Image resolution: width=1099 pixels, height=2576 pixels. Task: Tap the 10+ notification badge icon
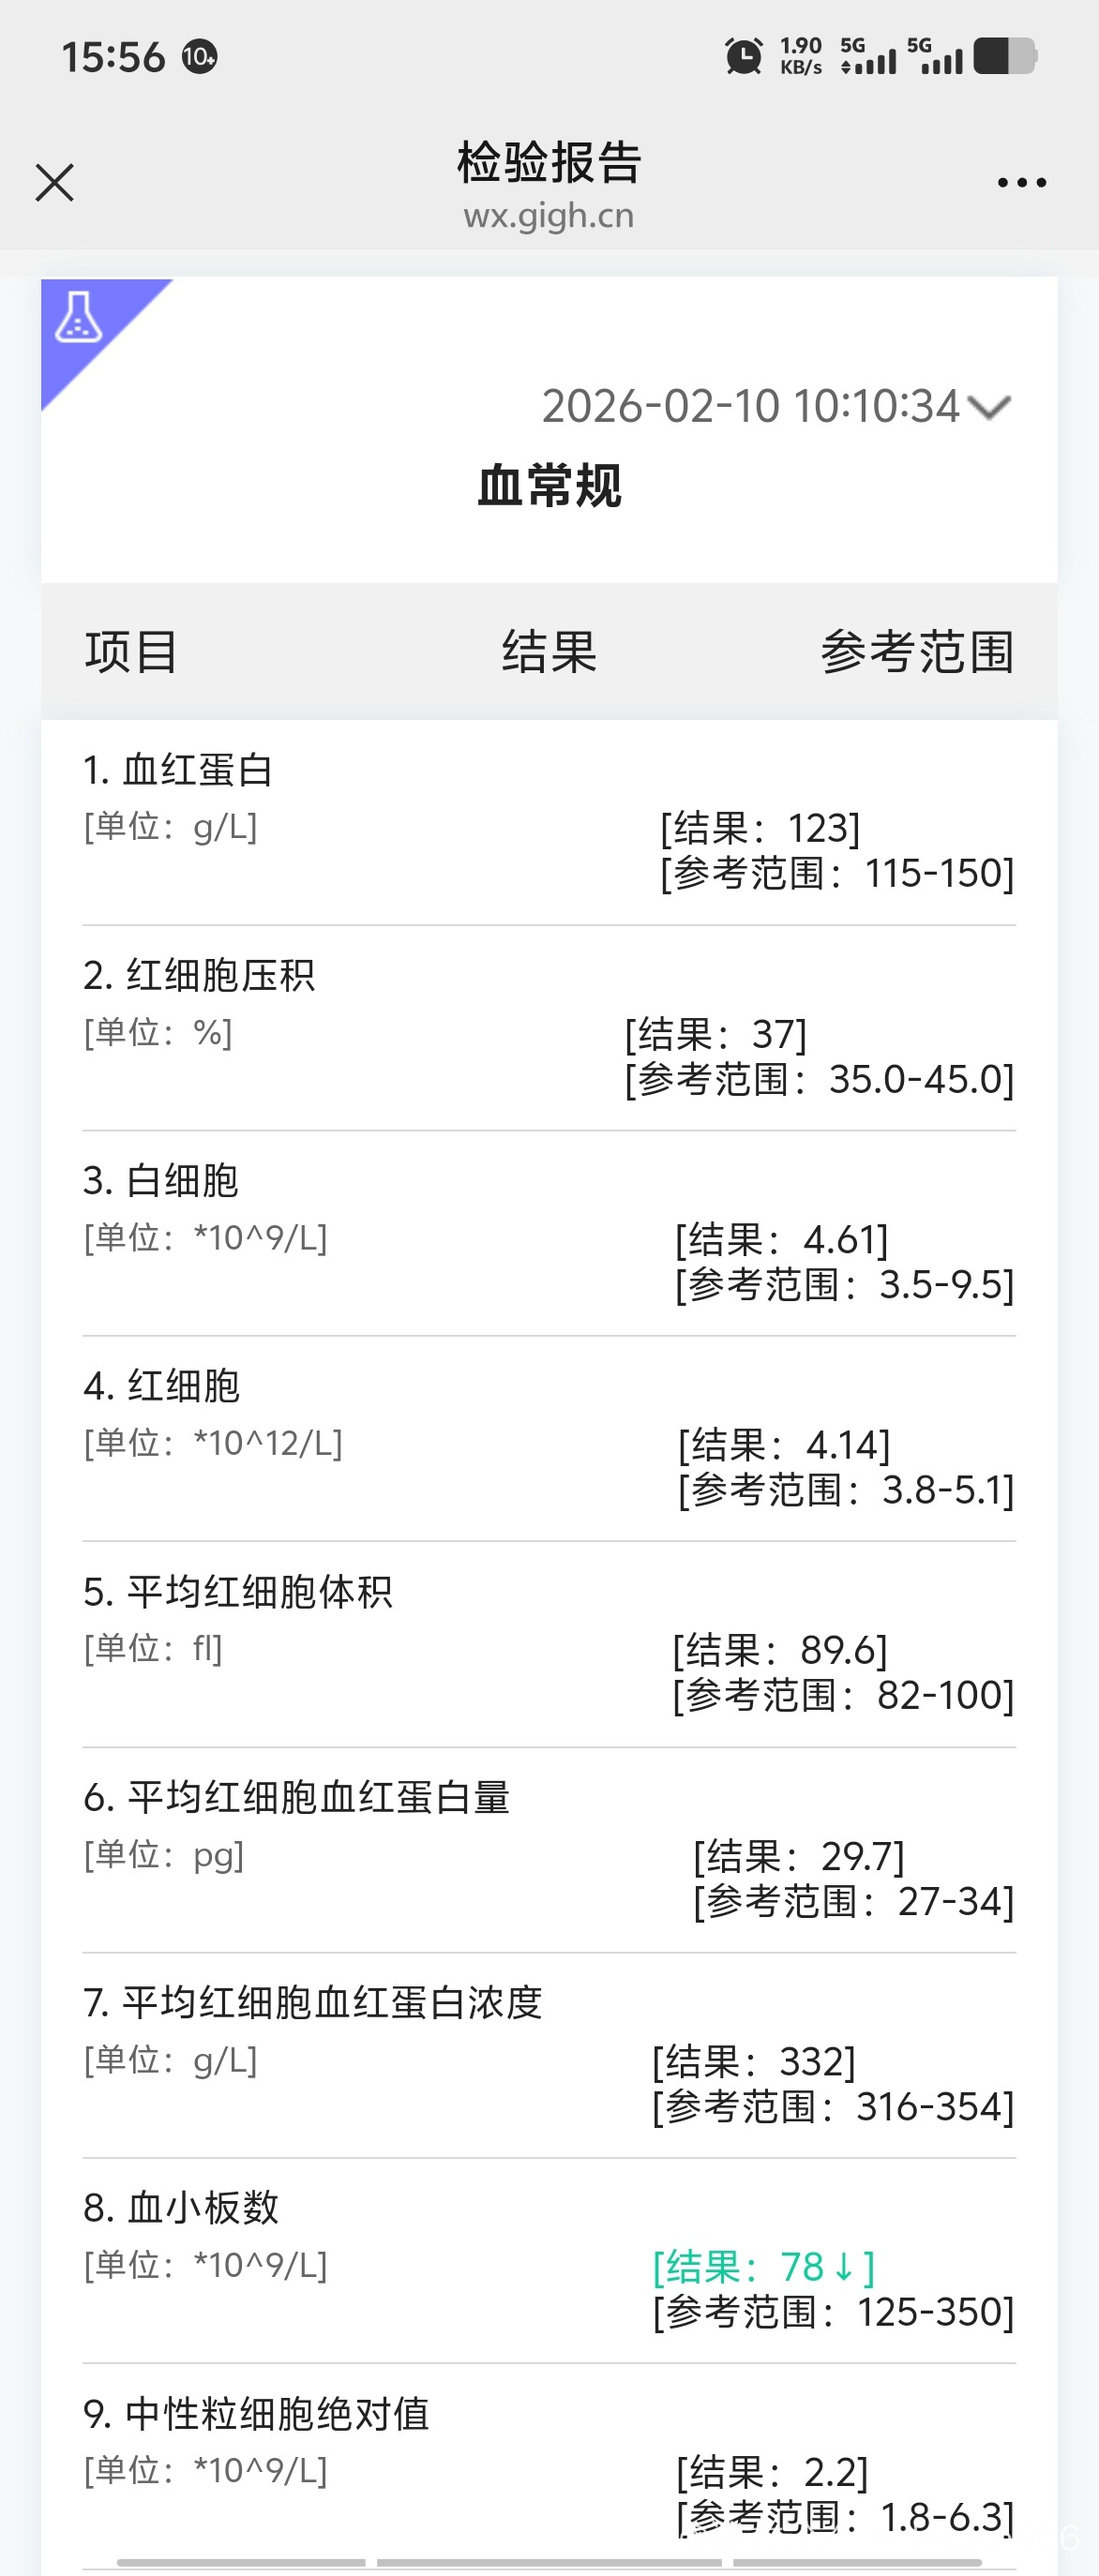point(199,57)
